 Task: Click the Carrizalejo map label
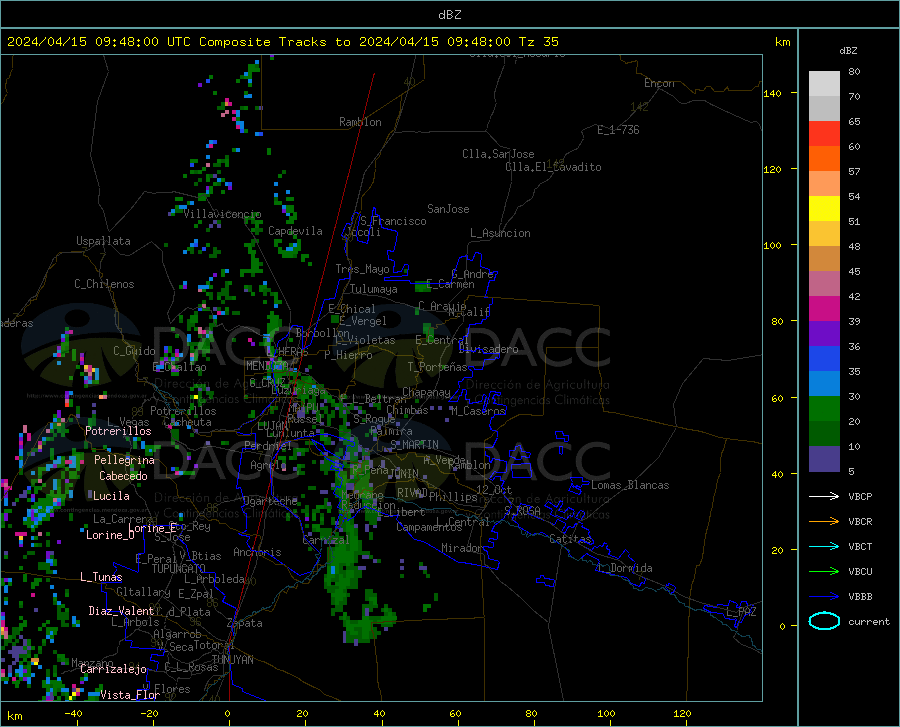(113, 669)
